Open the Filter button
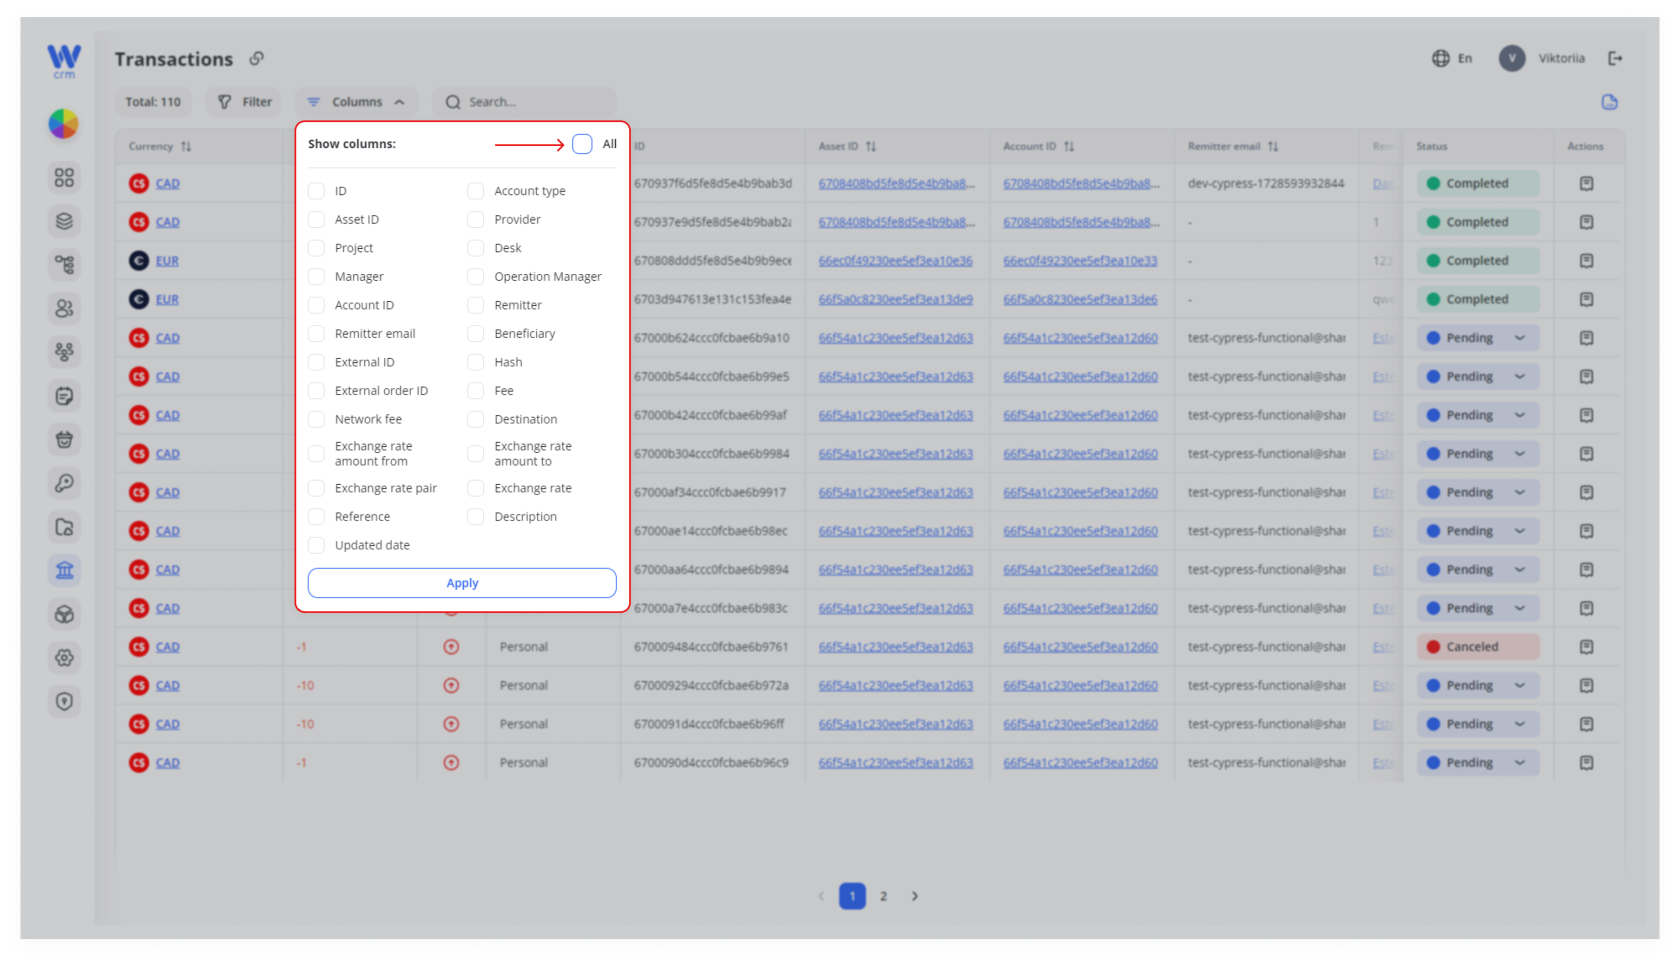The height and width of the screenshot is (963, 1680). 245,102
